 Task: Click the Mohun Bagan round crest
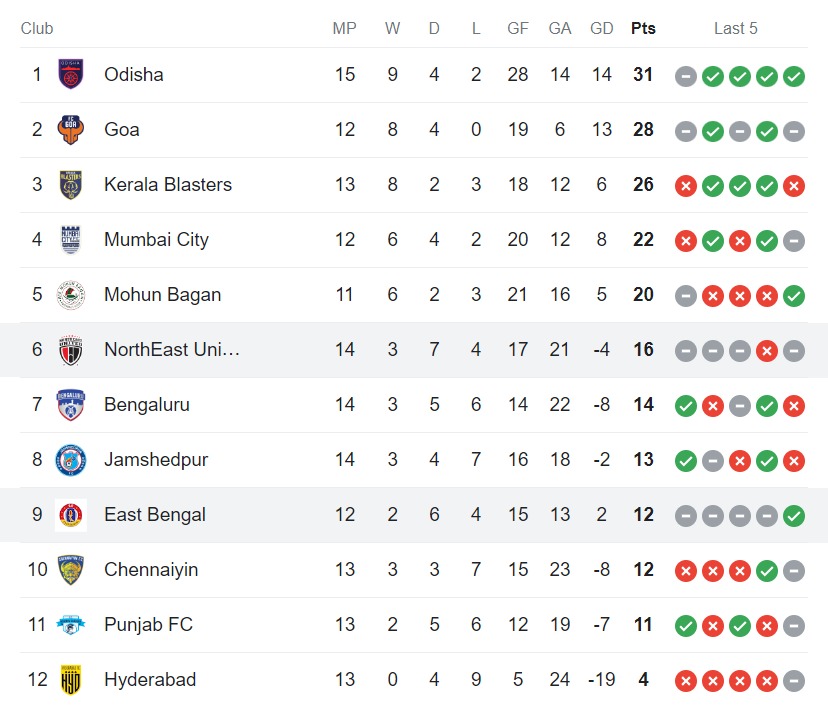pos(70,295)
